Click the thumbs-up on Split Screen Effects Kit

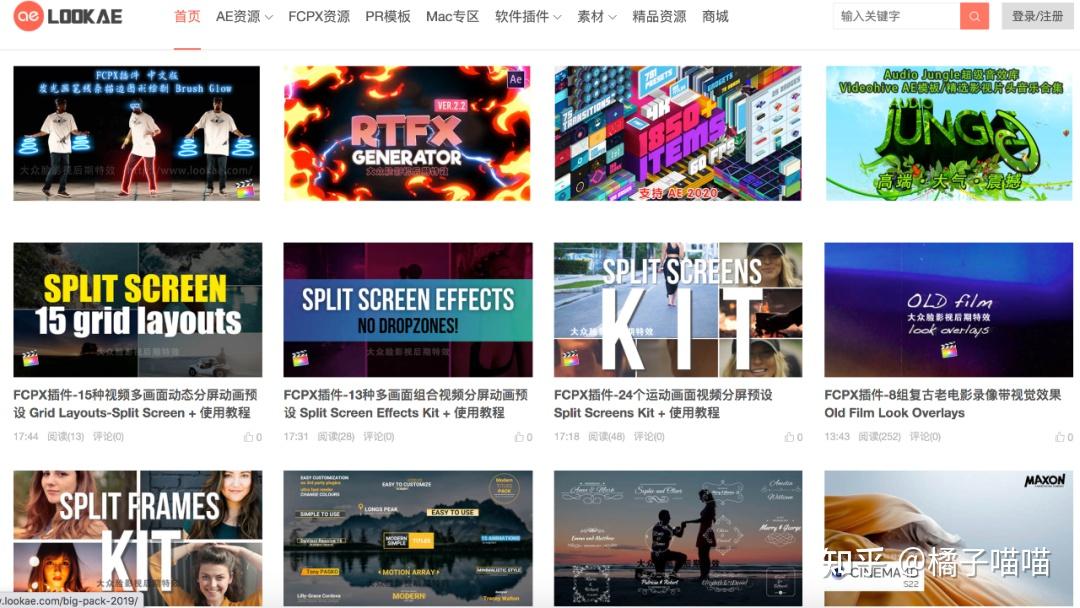[x=521, y=437]
